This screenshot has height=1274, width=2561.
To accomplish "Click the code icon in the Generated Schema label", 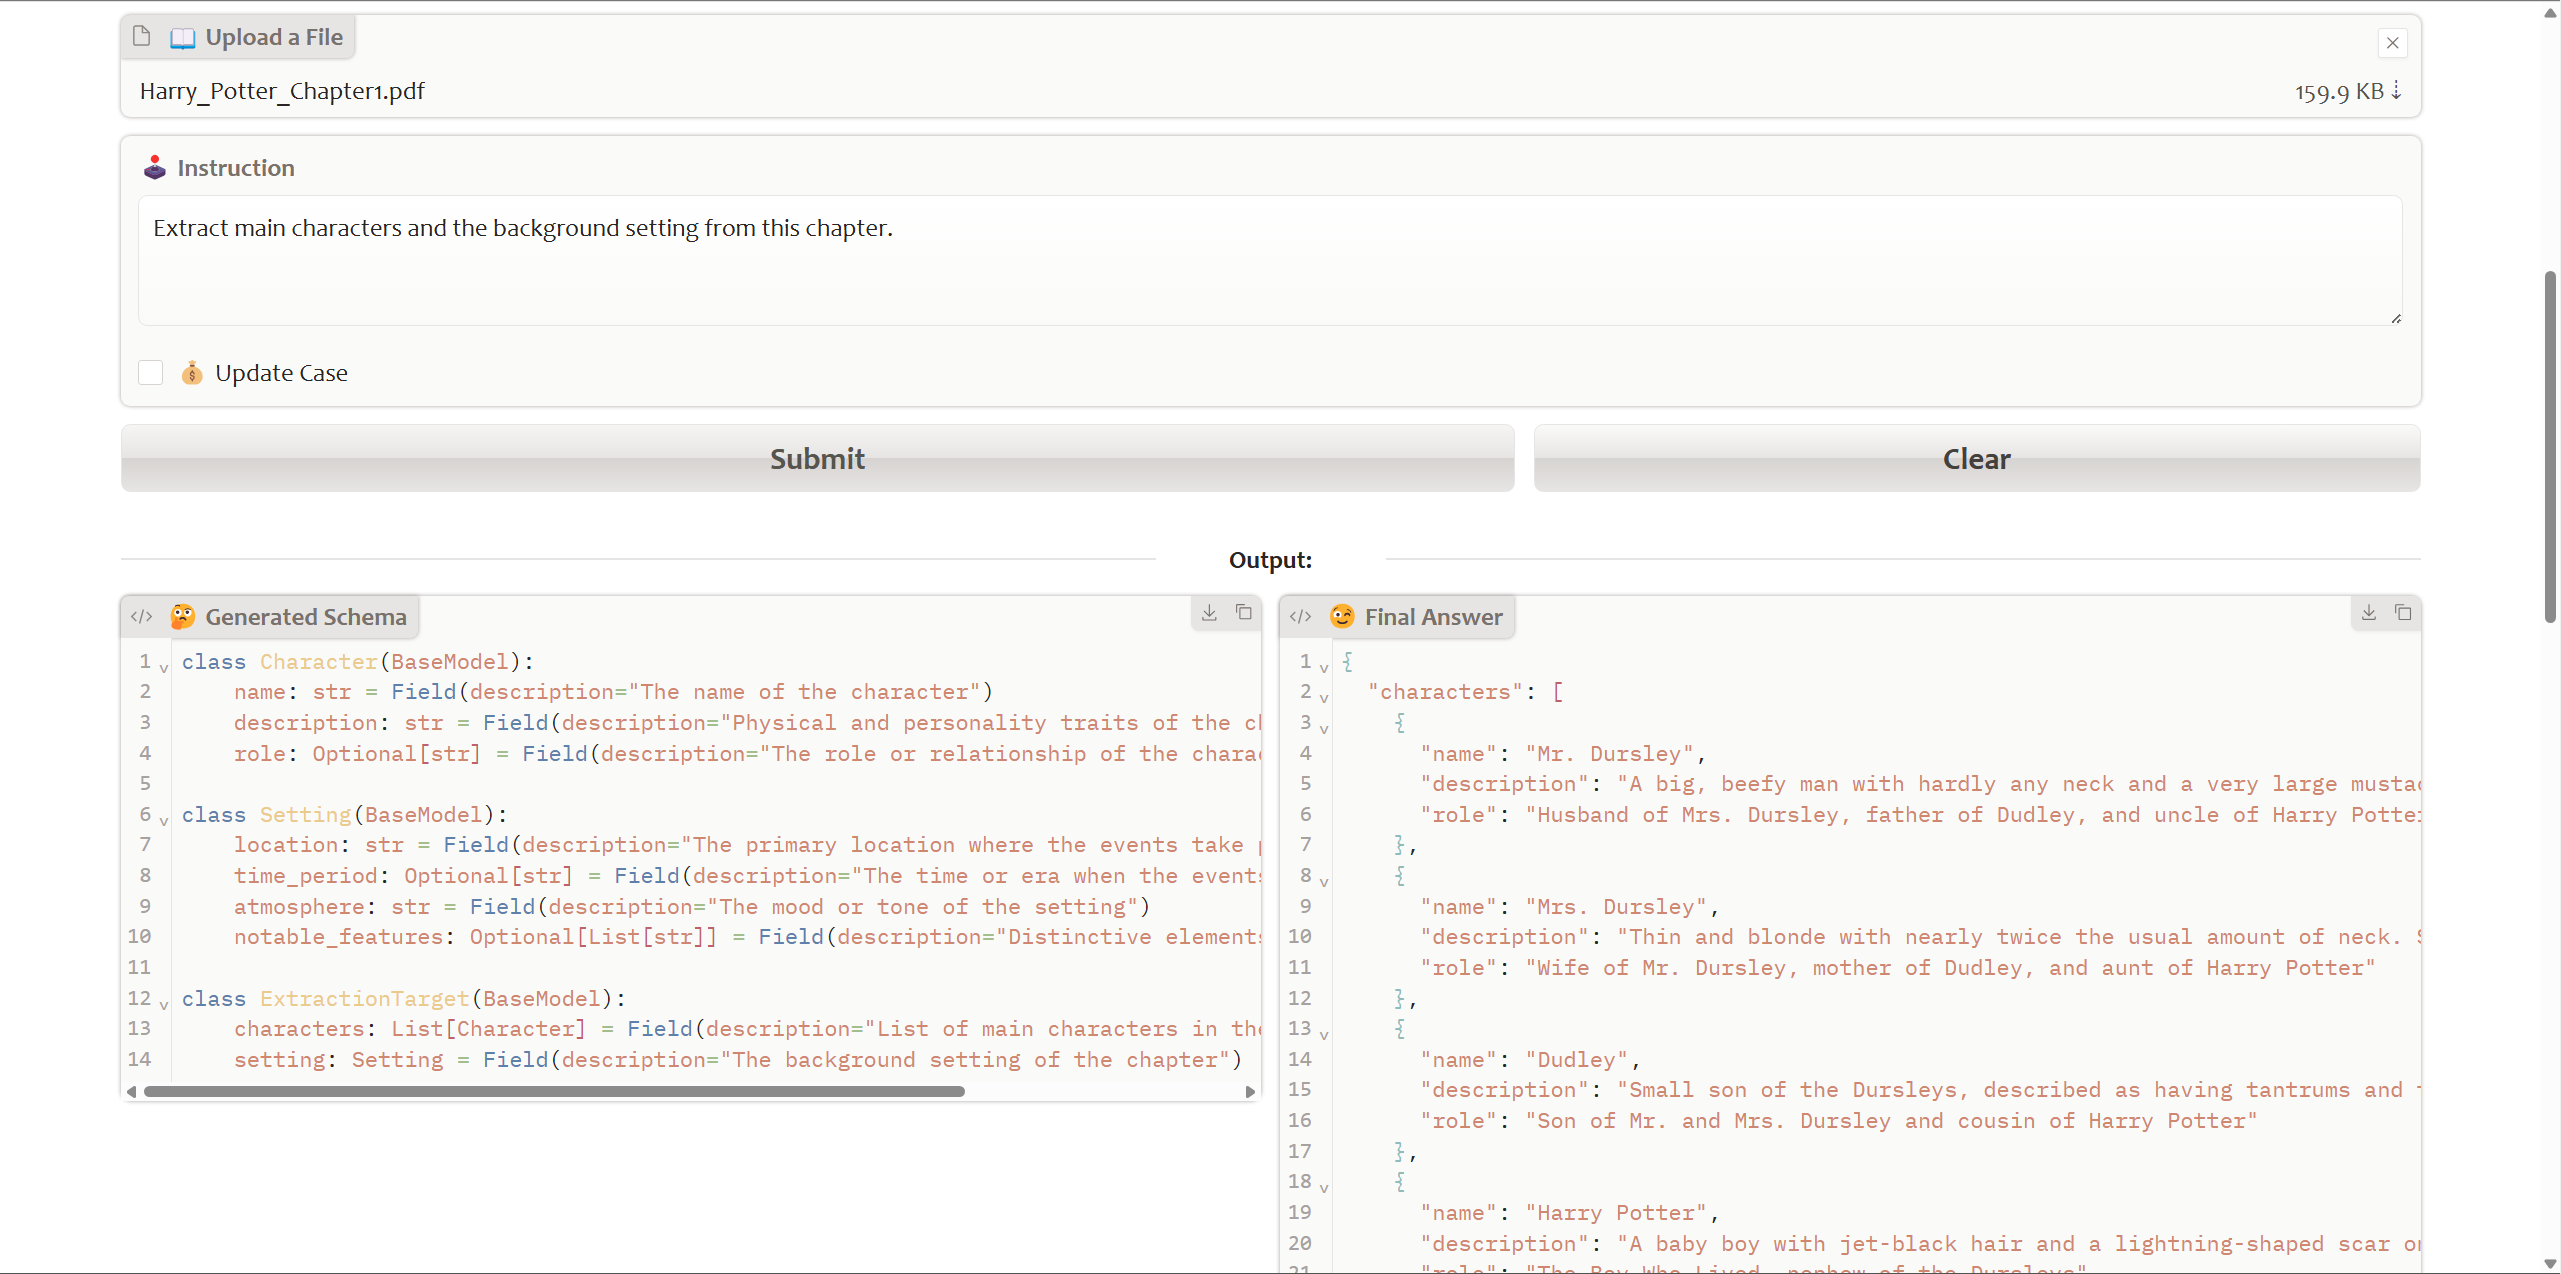I will click(x=142, y=616).
